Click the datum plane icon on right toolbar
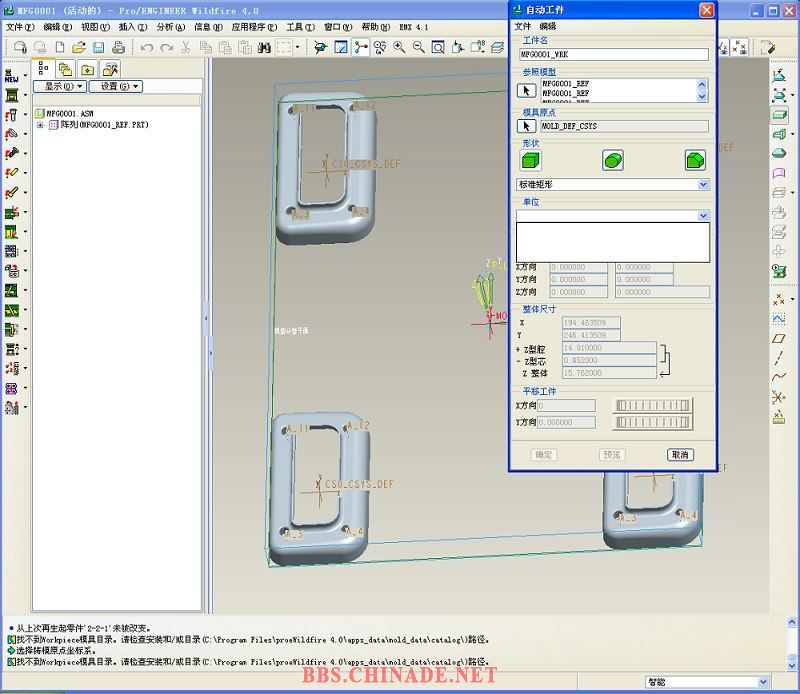The width and height of the screenshot is (800, 694). point(779,338)
